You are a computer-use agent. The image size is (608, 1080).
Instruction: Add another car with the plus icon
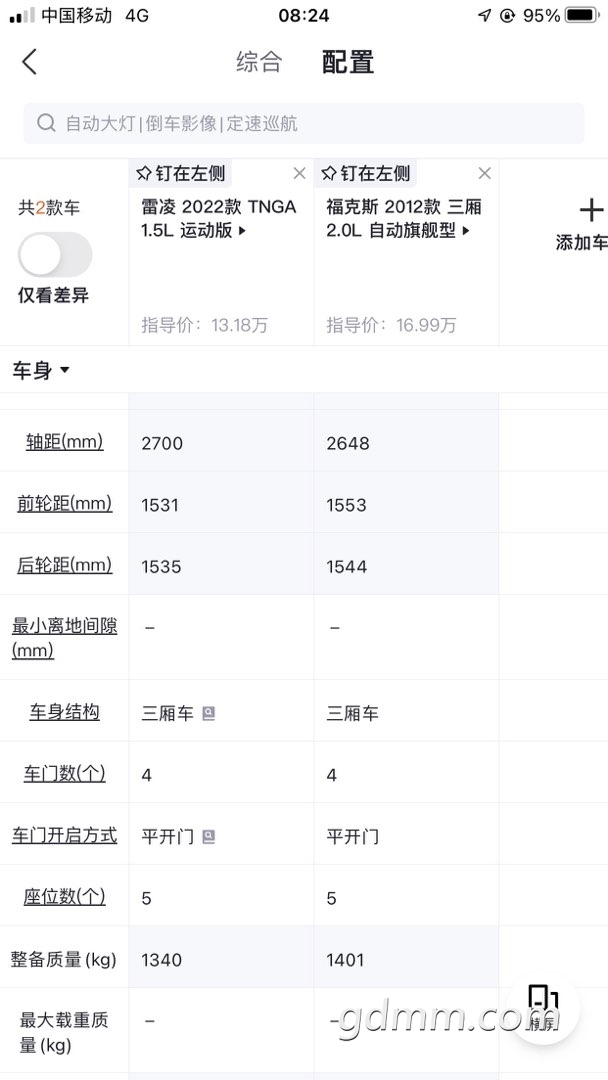tap(591, 210)
